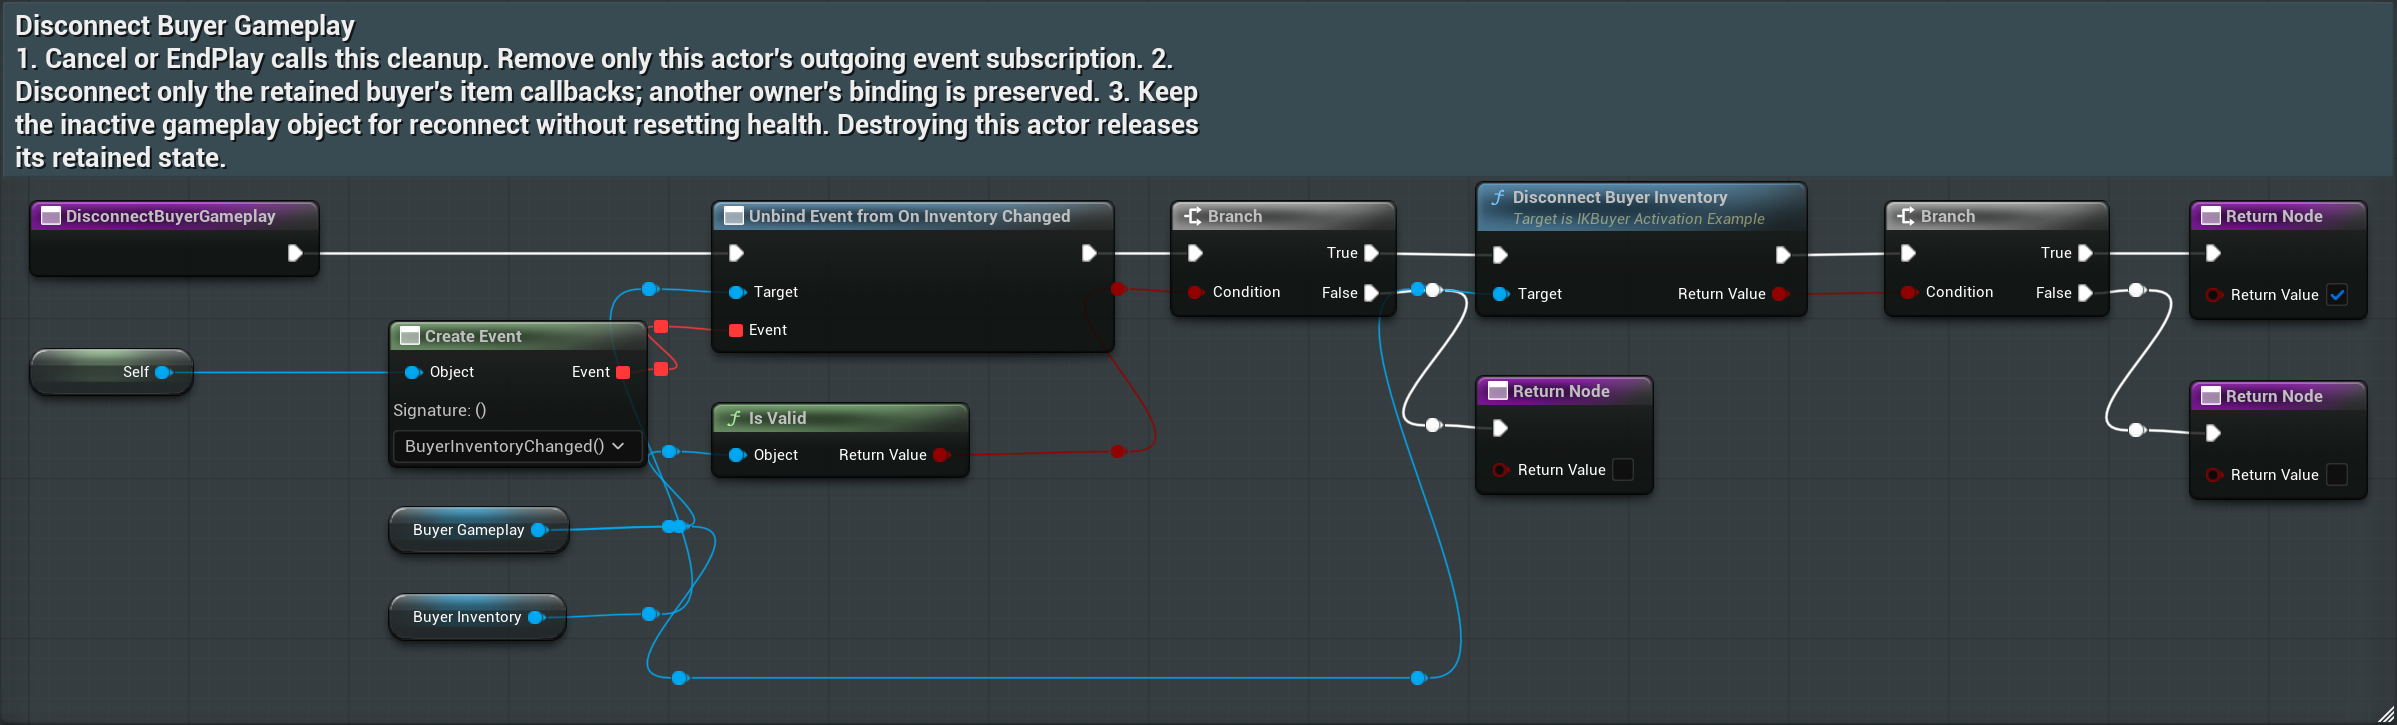Click the middle Return Node header icon

point(1498,391)
